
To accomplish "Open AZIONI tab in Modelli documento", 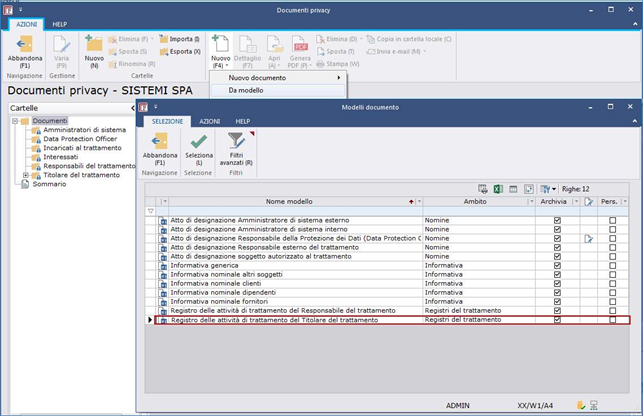I will [x=210, y=121].
